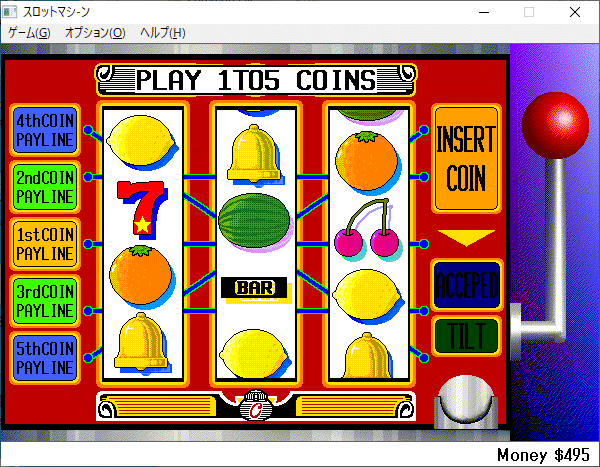Image resolution: width=600 pixels, height=467 pixels.
Task: Click the orange on the left reel
Action: tap(142, 276)
